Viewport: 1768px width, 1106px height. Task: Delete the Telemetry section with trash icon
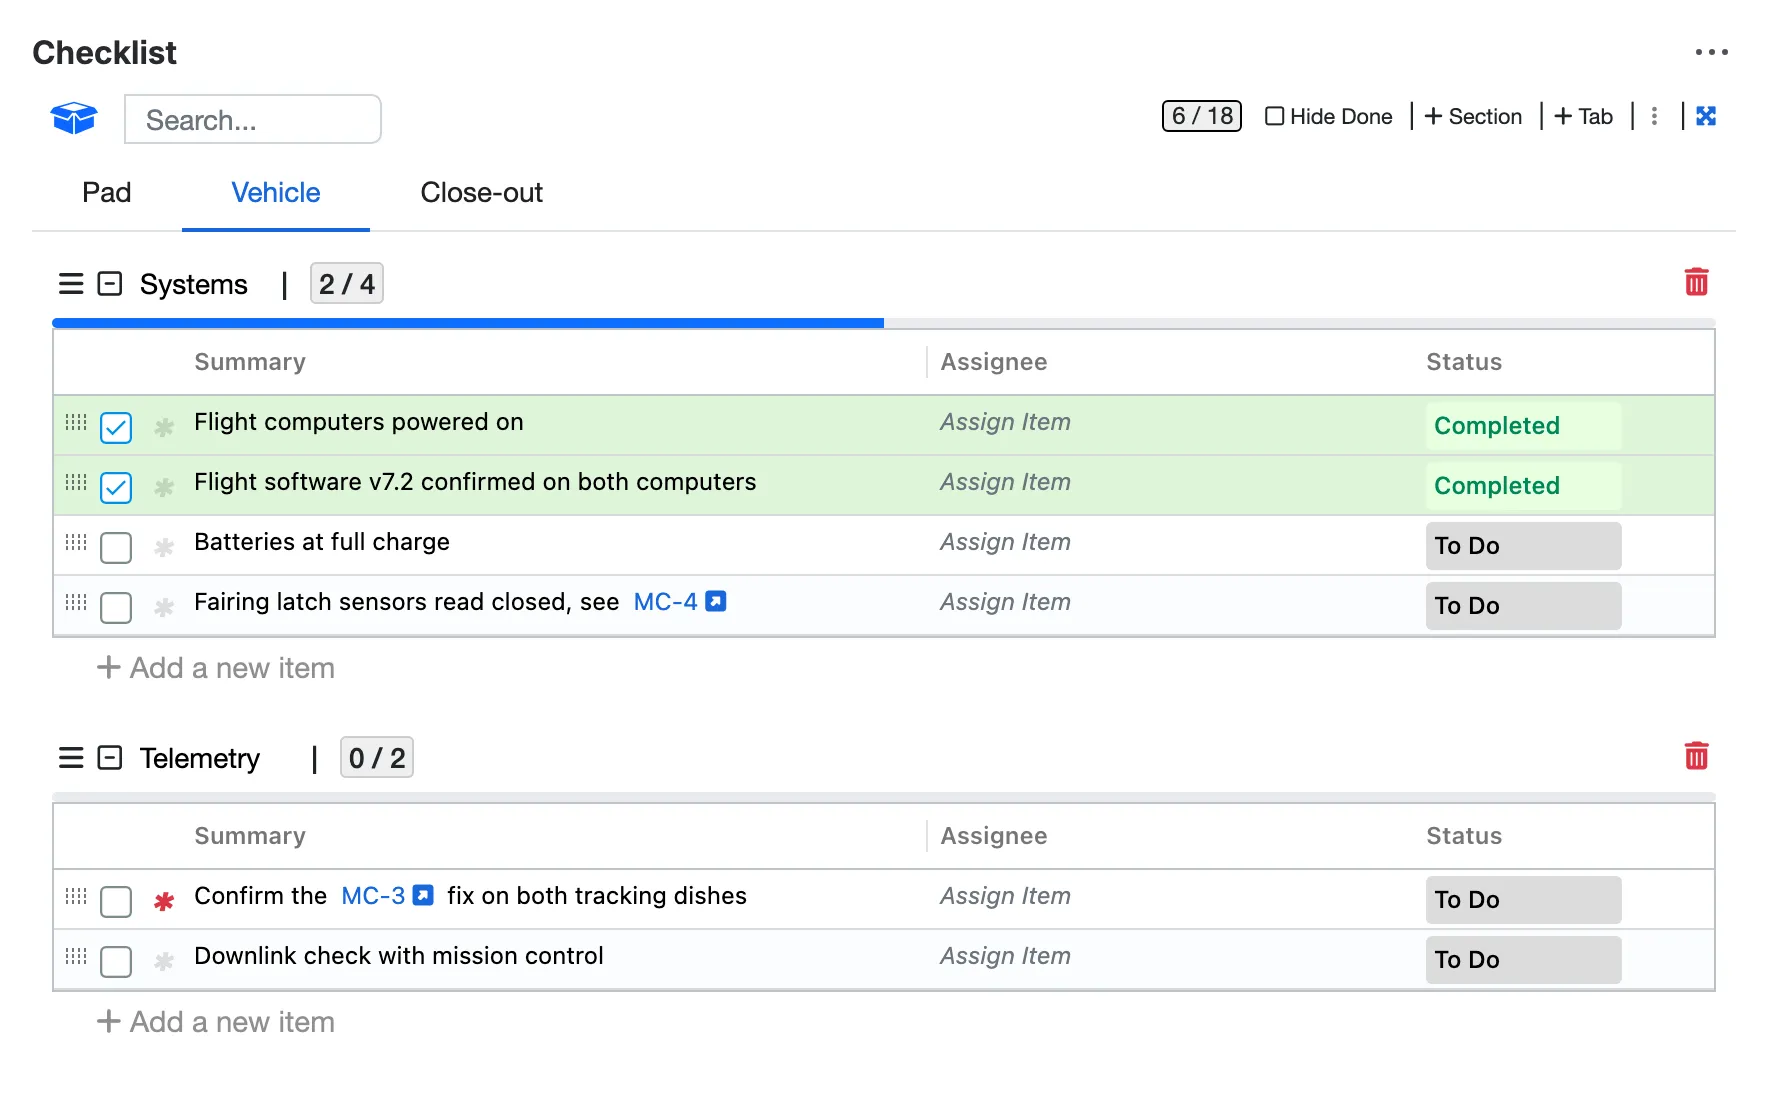point(1696,755)
